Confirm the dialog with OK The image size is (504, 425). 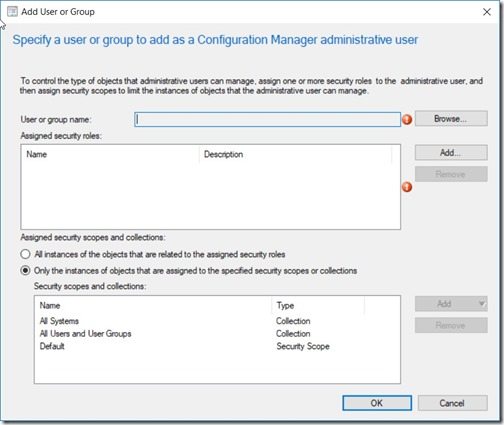[377, 403]
